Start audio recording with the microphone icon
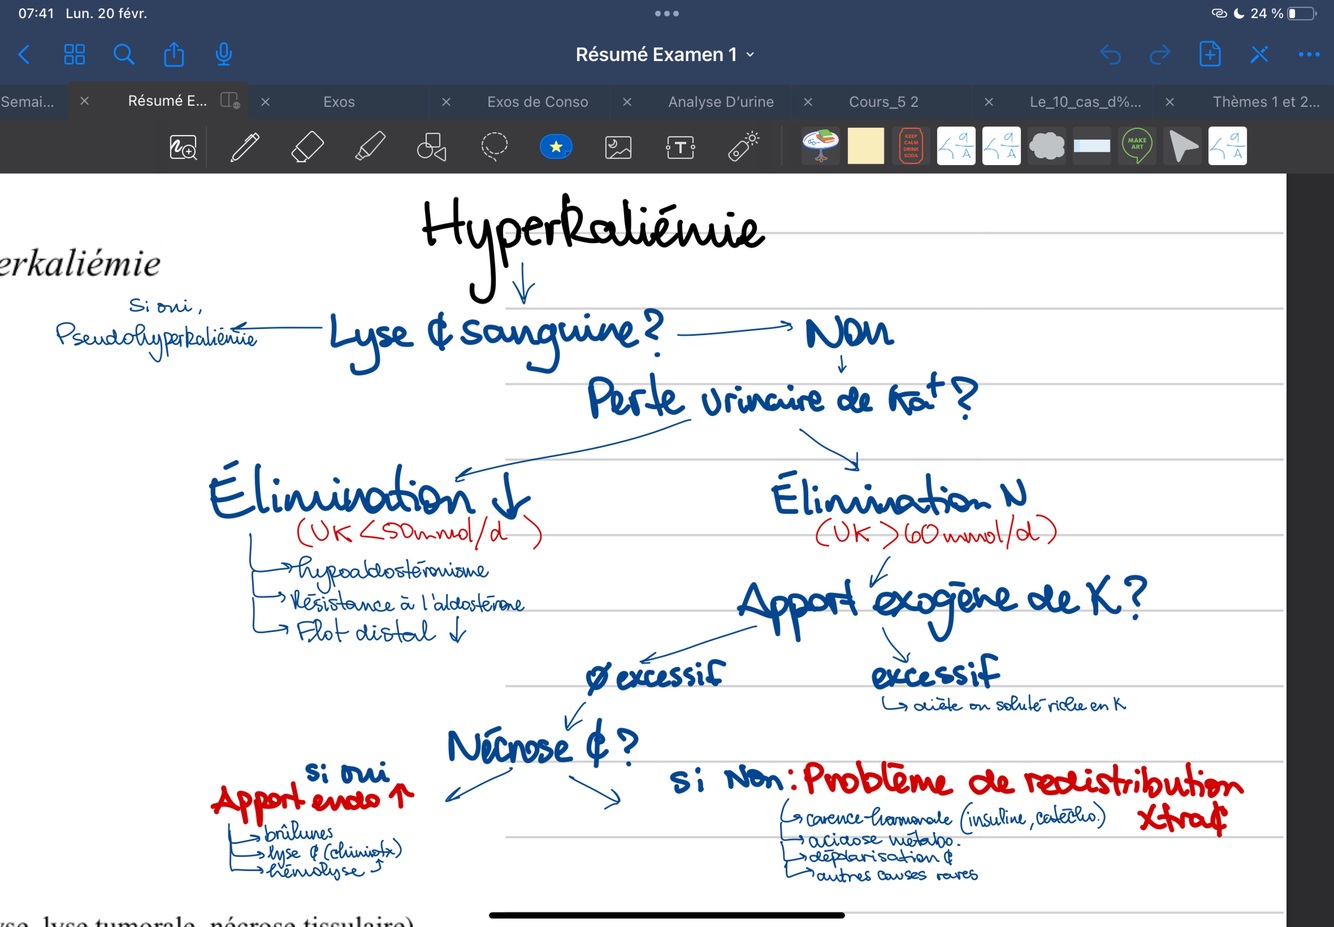Viewport: 1334px width, 927px height. coord(224,54)
